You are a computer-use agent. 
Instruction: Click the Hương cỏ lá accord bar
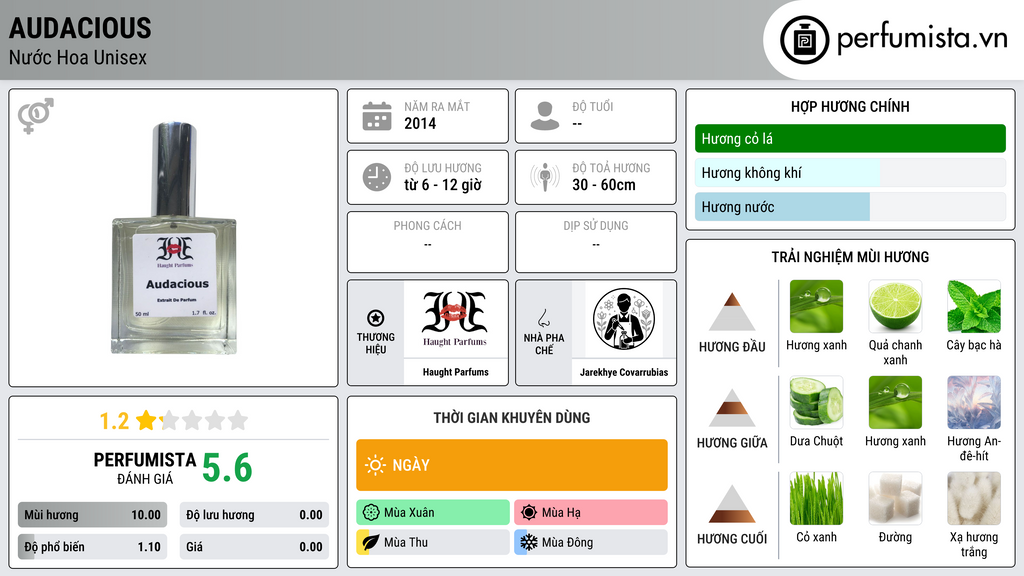[x=850, y=138]
